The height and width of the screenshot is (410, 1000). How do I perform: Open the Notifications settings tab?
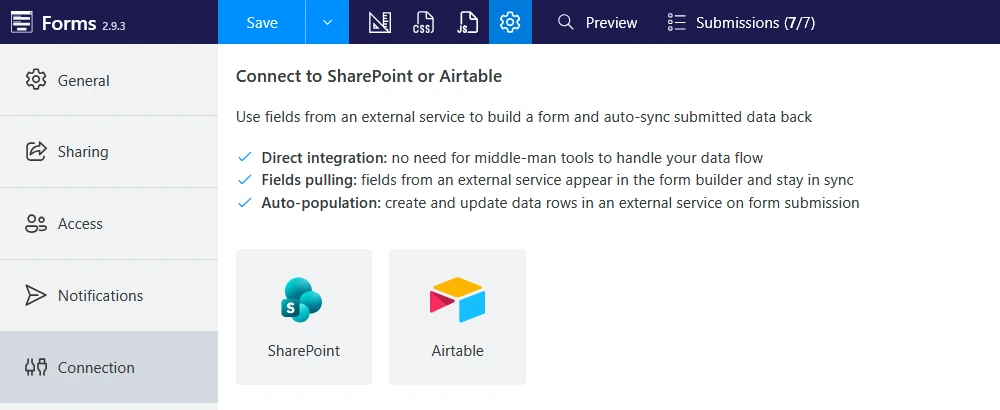(109, 296)
